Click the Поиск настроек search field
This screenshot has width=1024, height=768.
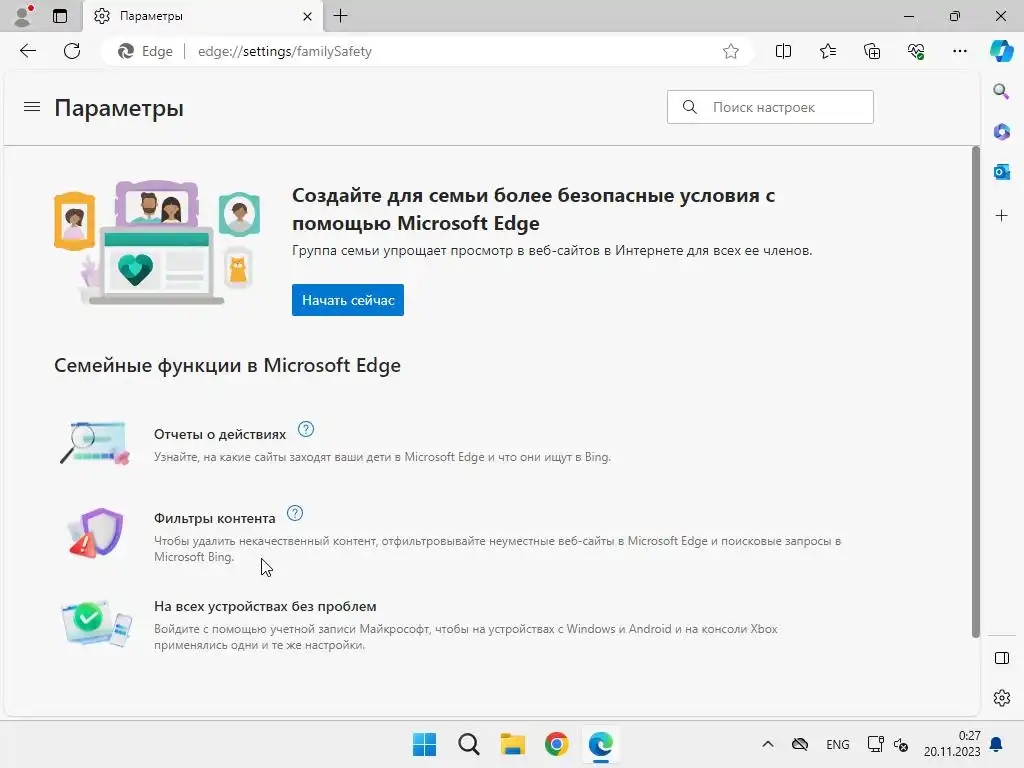770,107
